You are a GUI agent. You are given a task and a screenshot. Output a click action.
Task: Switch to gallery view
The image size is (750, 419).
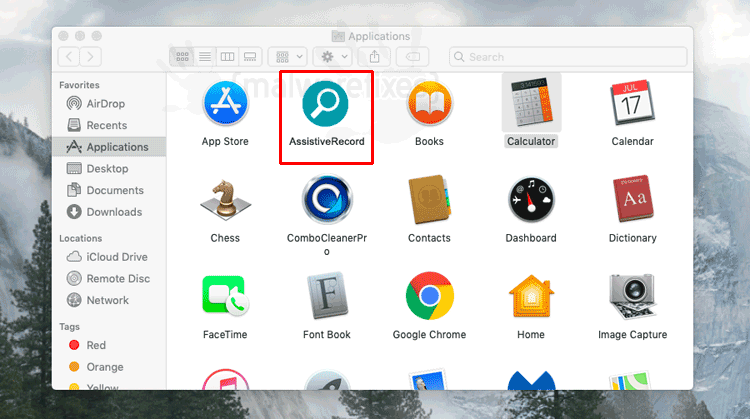(250, 57)
